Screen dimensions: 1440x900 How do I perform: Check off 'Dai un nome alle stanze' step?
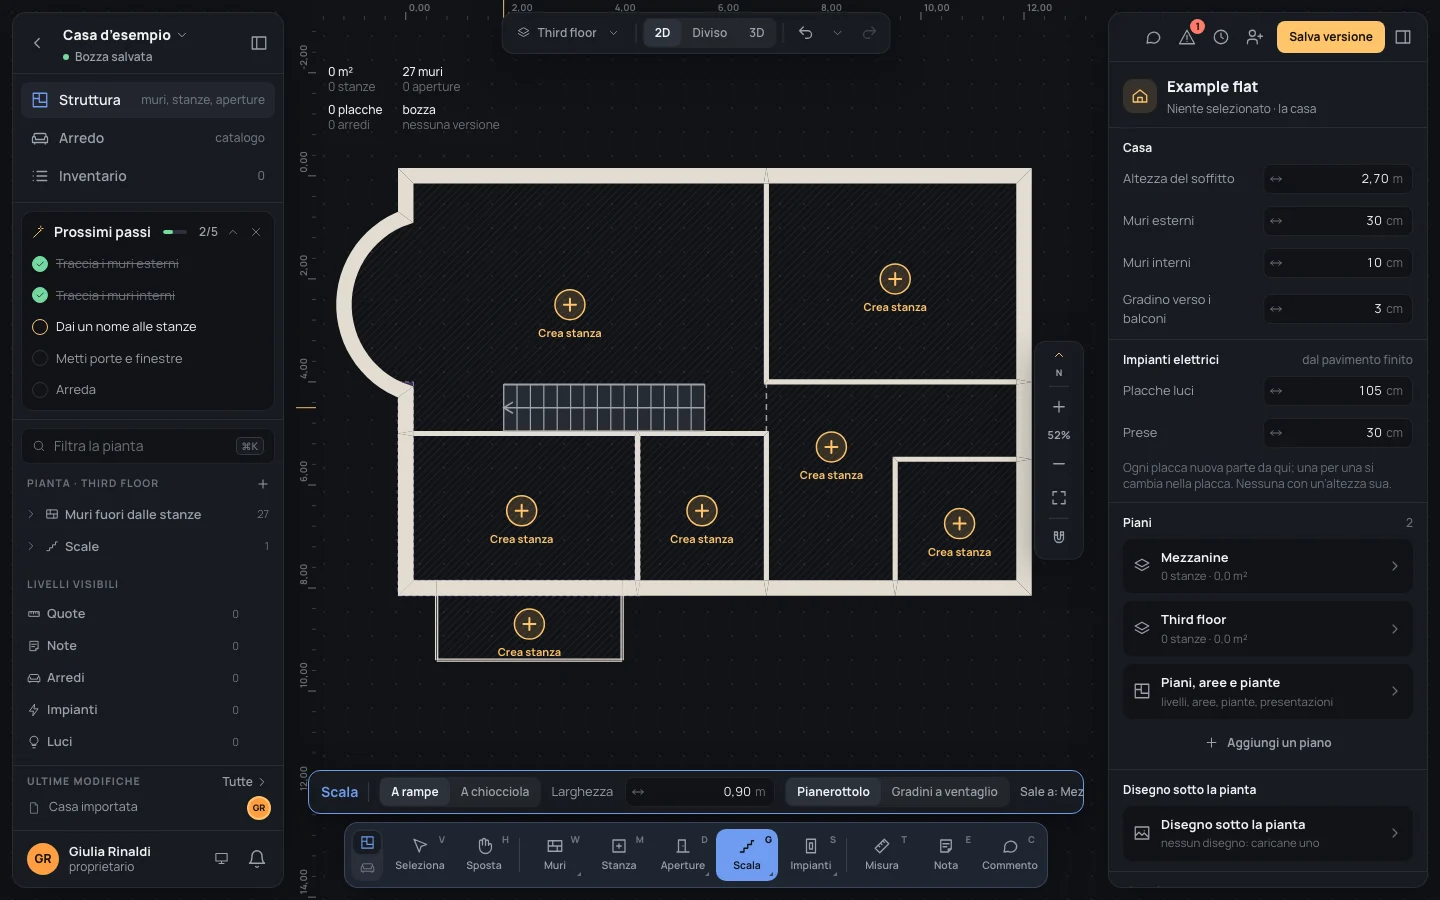coord(40,327)
